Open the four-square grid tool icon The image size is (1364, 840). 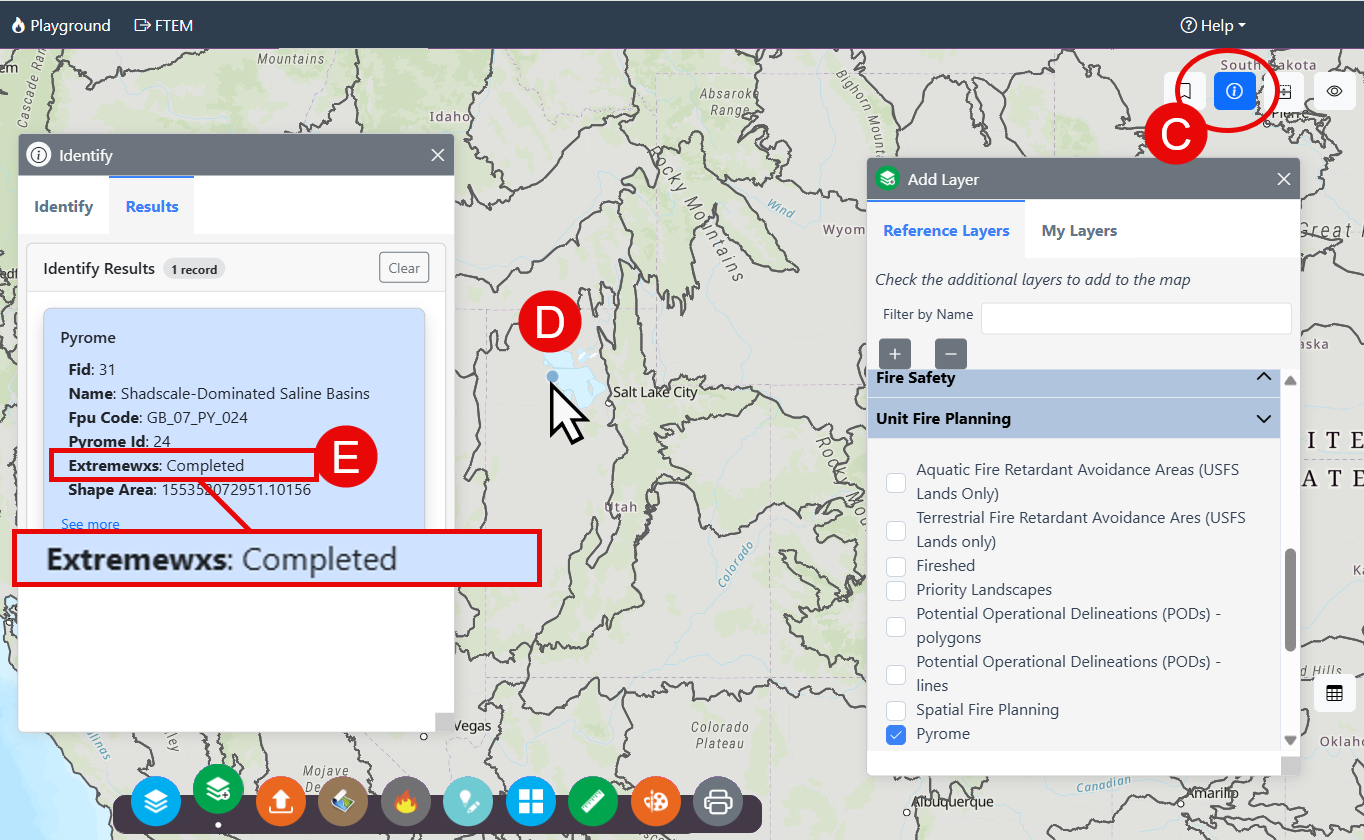pos(531,802)
